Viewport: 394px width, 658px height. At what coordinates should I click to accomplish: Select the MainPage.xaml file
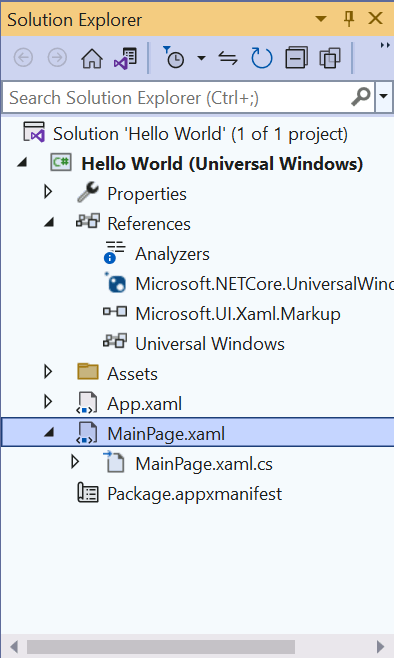pos(166,434)
